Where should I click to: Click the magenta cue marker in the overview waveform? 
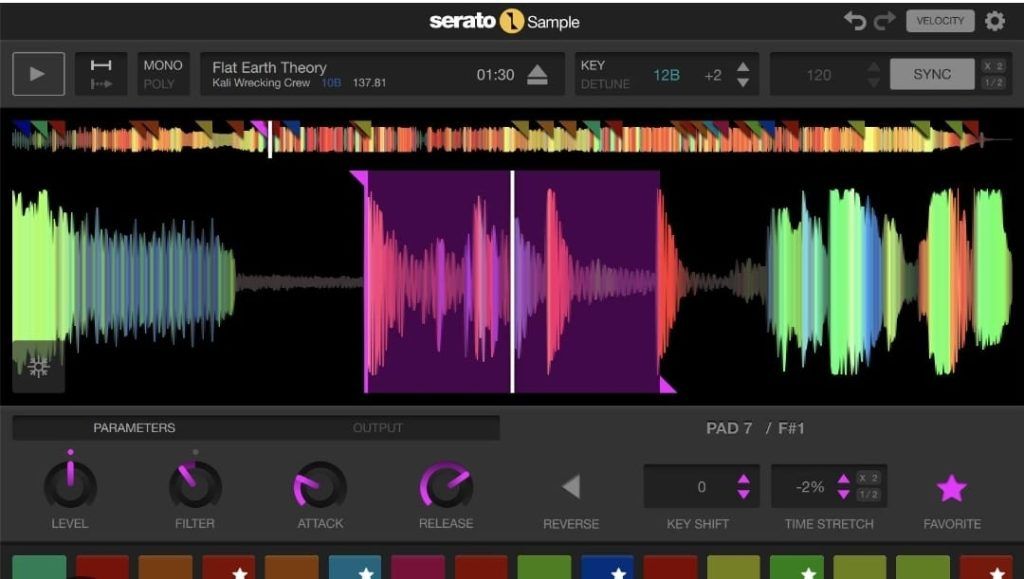point(260,127)
